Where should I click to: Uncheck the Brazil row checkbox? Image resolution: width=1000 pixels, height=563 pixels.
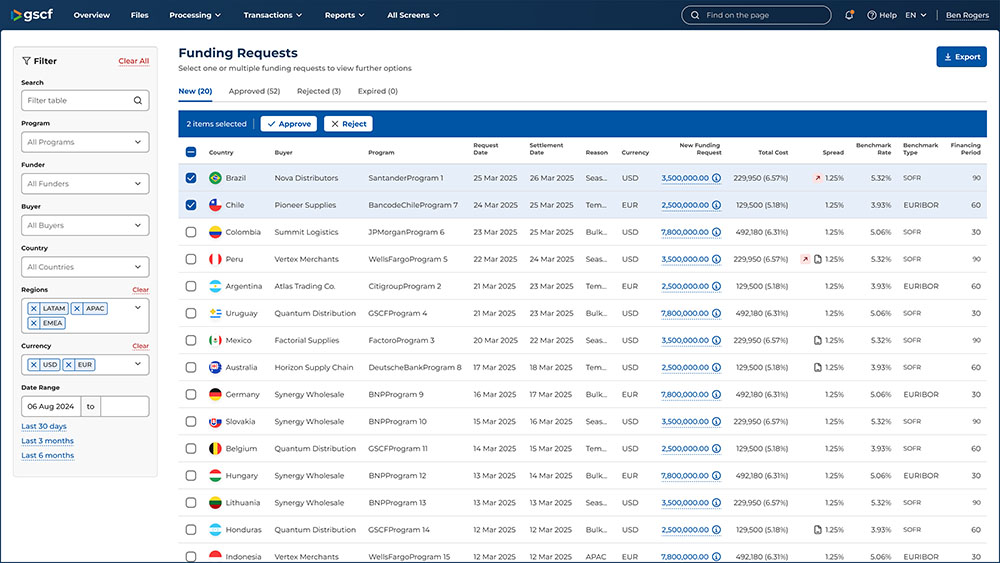[x=191, y=178]
